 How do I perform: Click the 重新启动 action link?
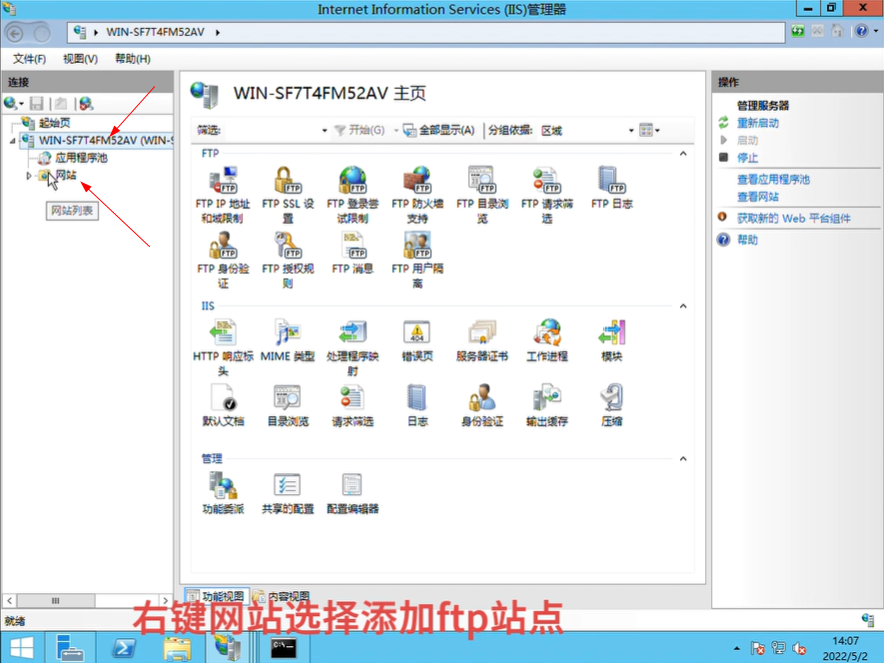(758, 123)
